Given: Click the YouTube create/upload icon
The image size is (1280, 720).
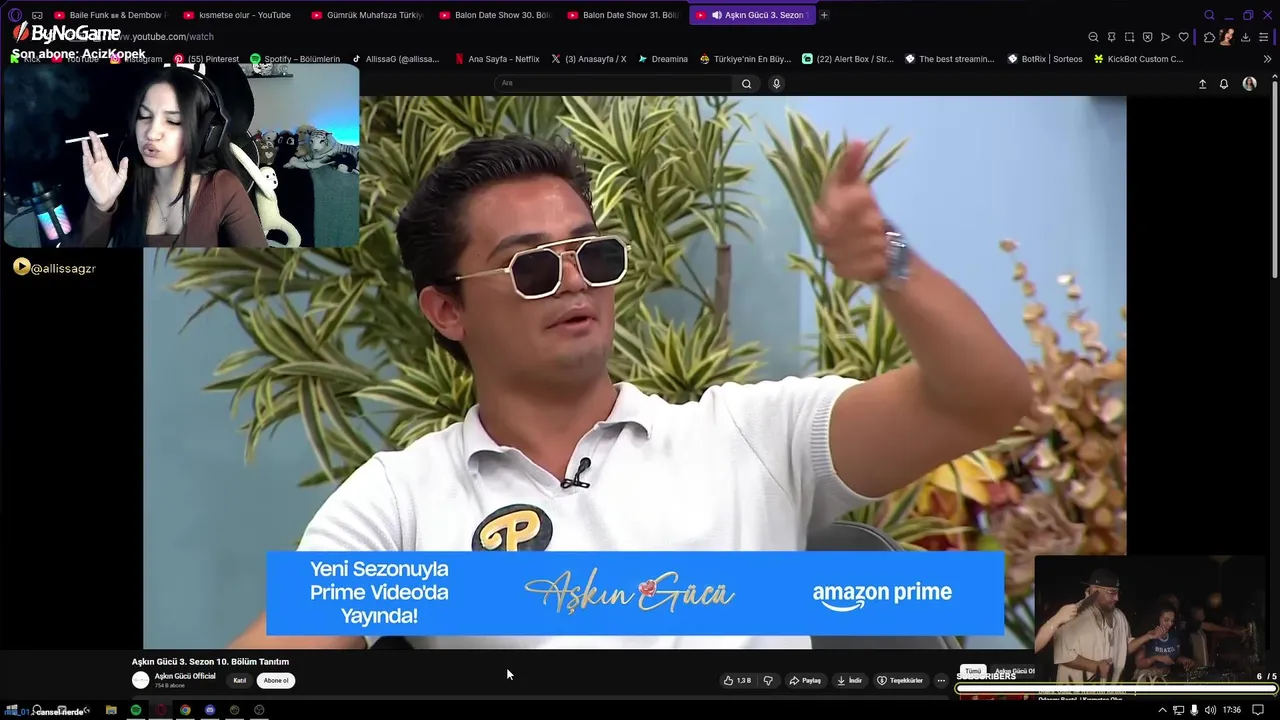Looking at the screenshot, I should pos(1202,84).
